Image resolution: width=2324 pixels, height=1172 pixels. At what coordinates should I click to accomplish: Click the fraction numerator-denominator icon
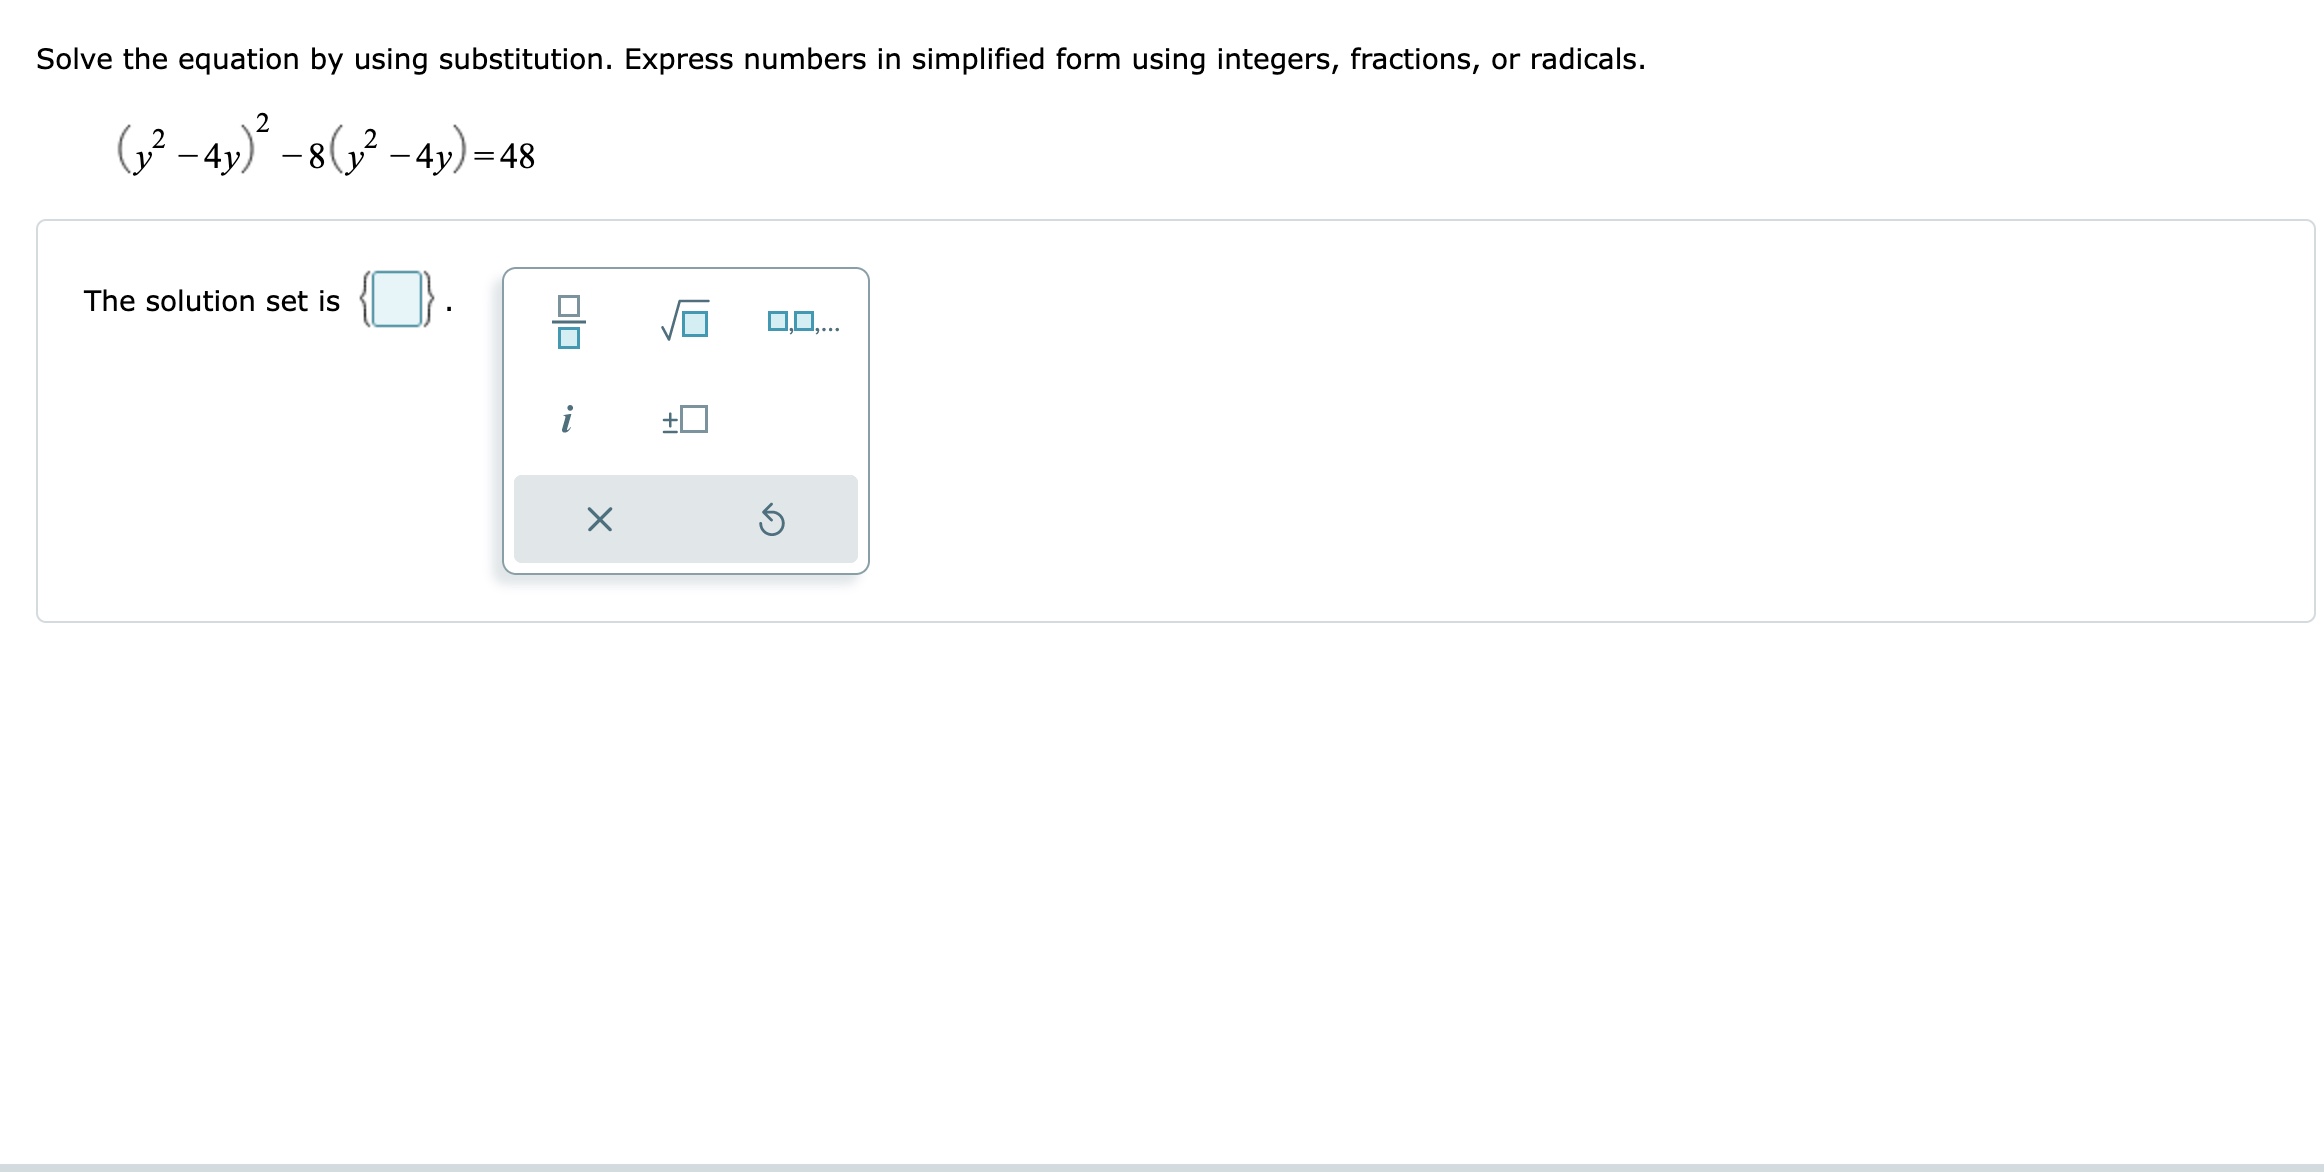click(x=569, y=322)
